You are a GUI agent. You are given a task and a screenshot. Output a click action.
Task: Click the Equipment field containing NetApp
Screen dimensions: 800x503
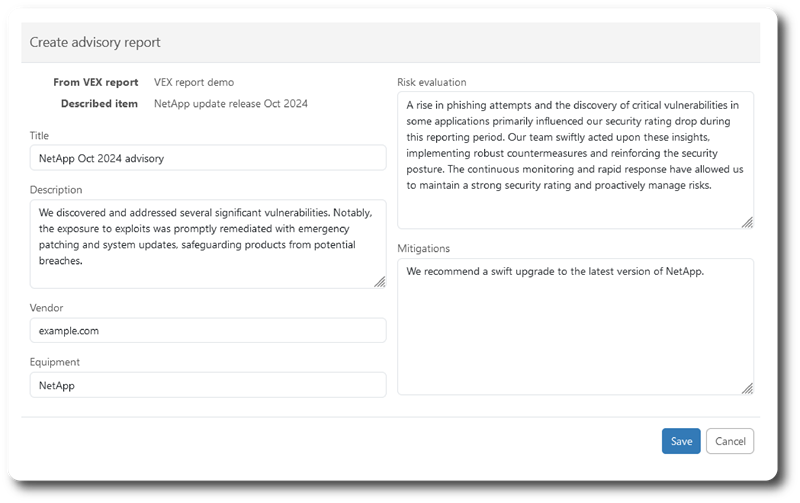pyautogui.click(x=208, y=385)
